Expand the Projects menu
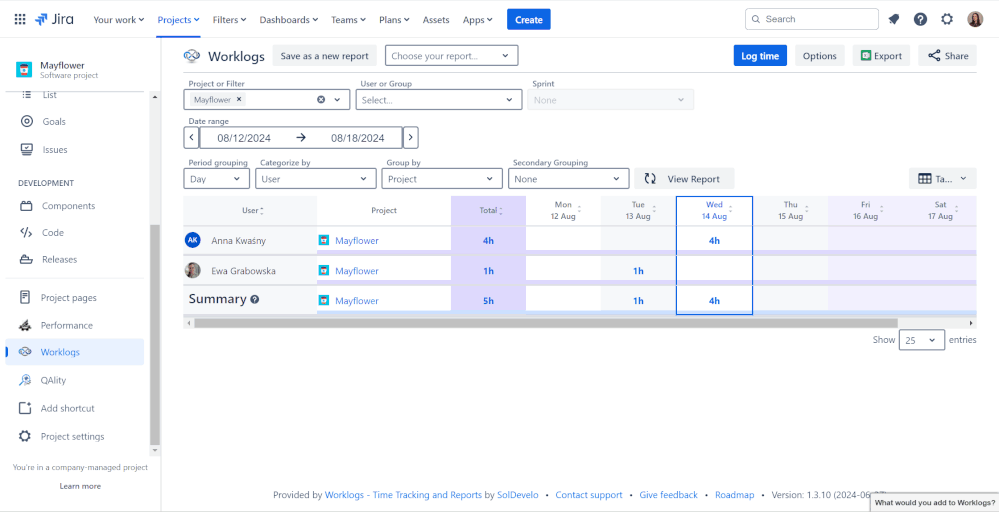The height and width of the screenshot is (512, 999). click(x=178, y=20)
